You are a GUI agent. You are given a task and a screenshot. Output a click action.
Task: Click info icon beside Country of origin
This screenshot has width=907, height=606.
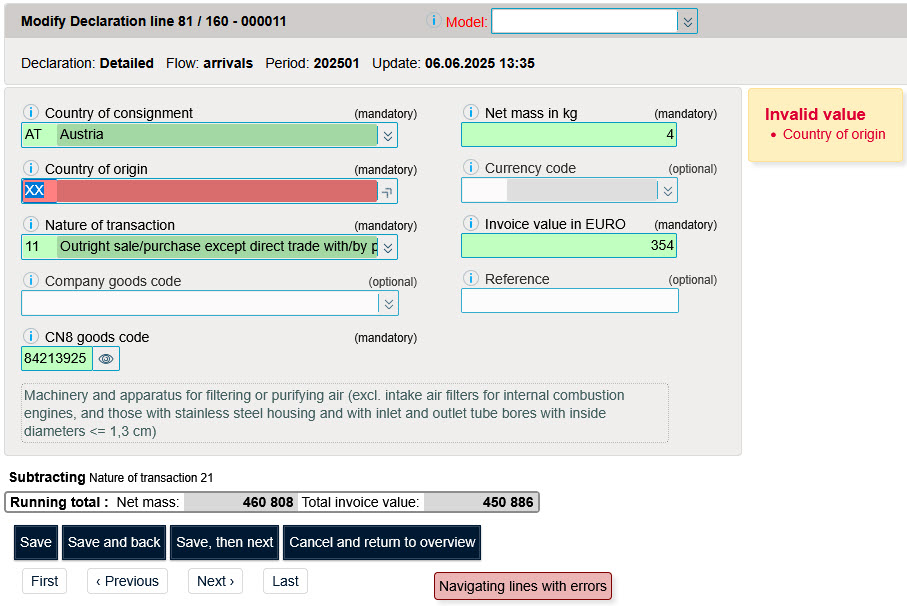[x=30, y=169]
